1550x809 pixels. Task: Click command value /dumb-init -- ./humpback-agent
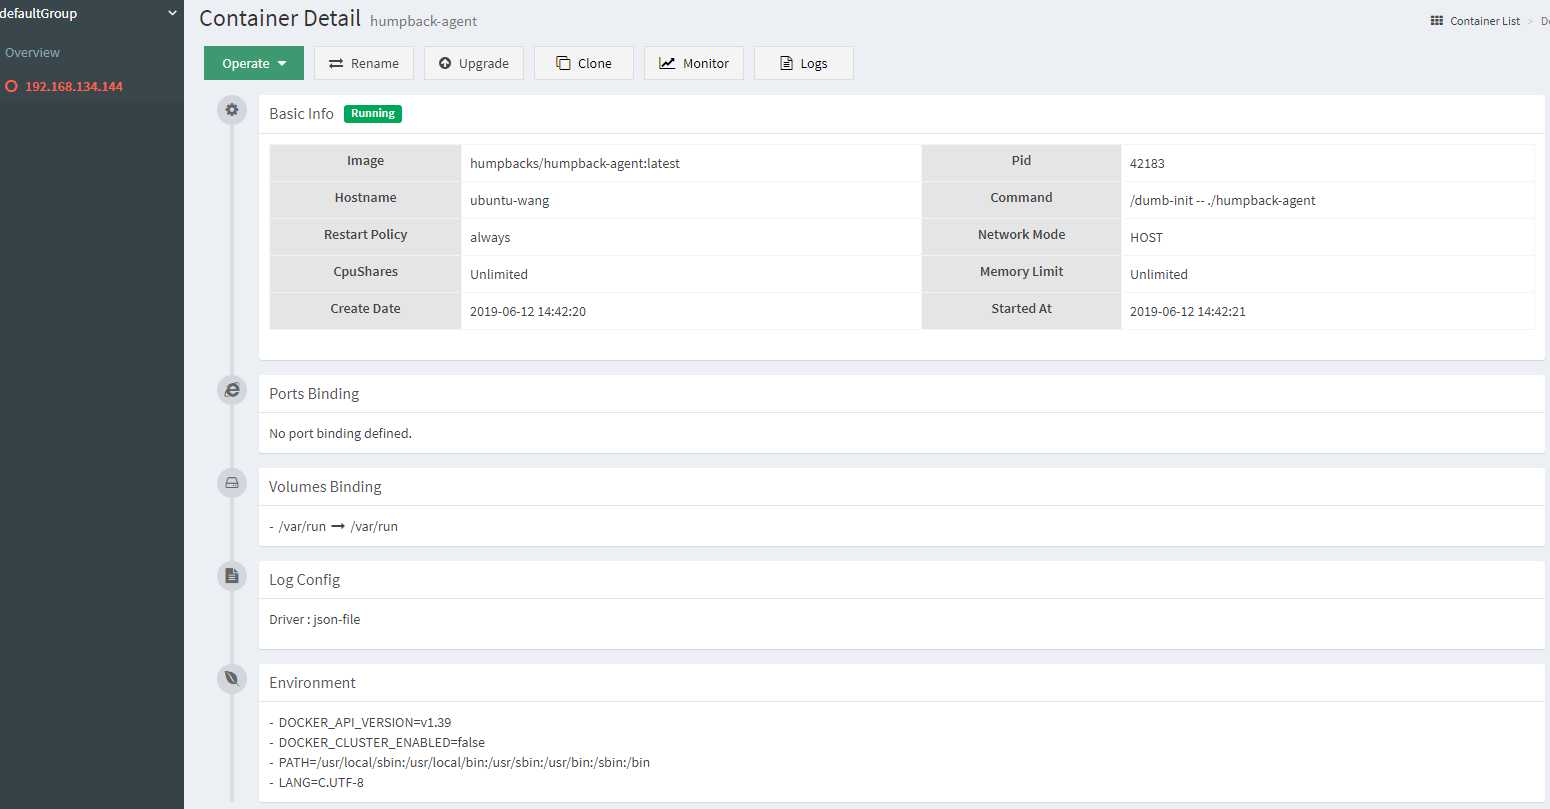[1223, 200]
